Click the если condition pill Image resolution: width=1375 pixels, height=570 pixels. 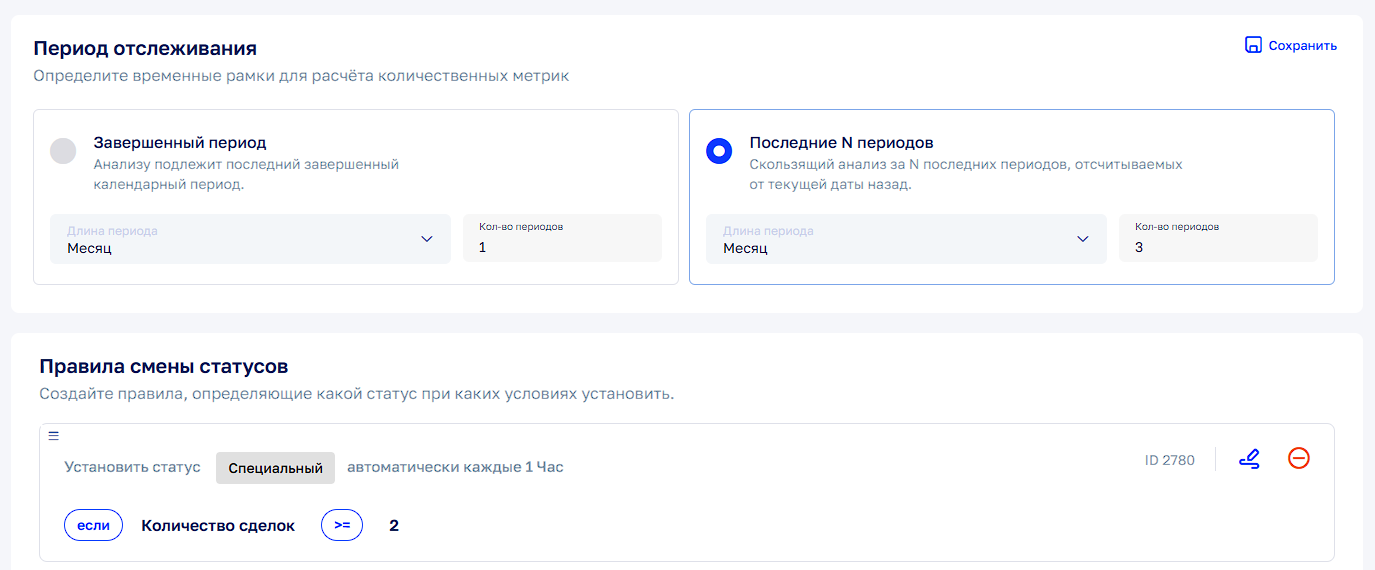point(93,525)
